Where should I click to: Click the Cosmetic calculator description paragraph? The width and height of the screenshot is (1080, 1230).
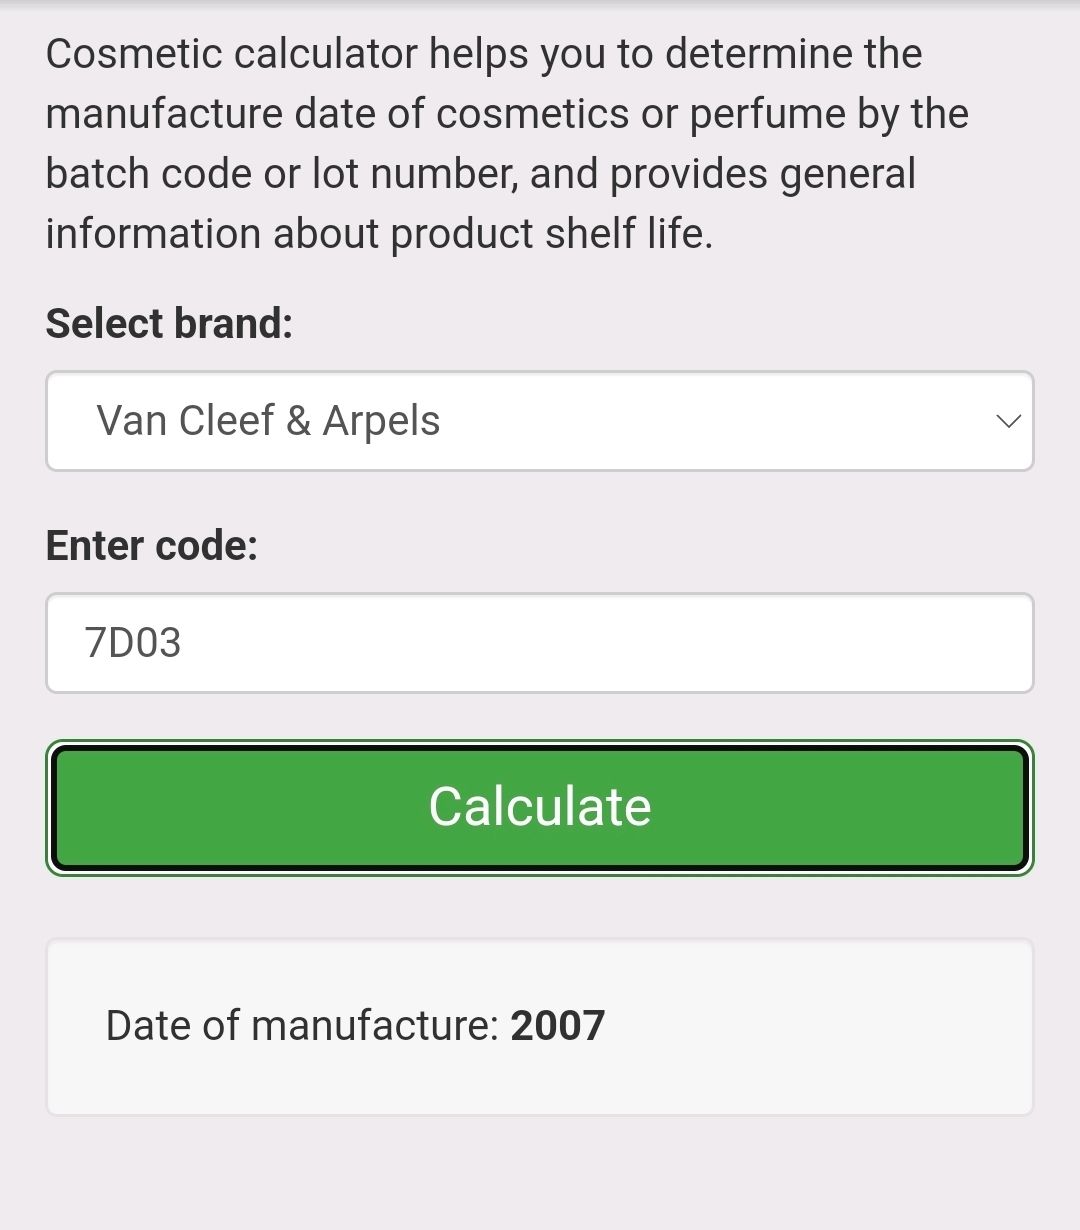[507, 143]
